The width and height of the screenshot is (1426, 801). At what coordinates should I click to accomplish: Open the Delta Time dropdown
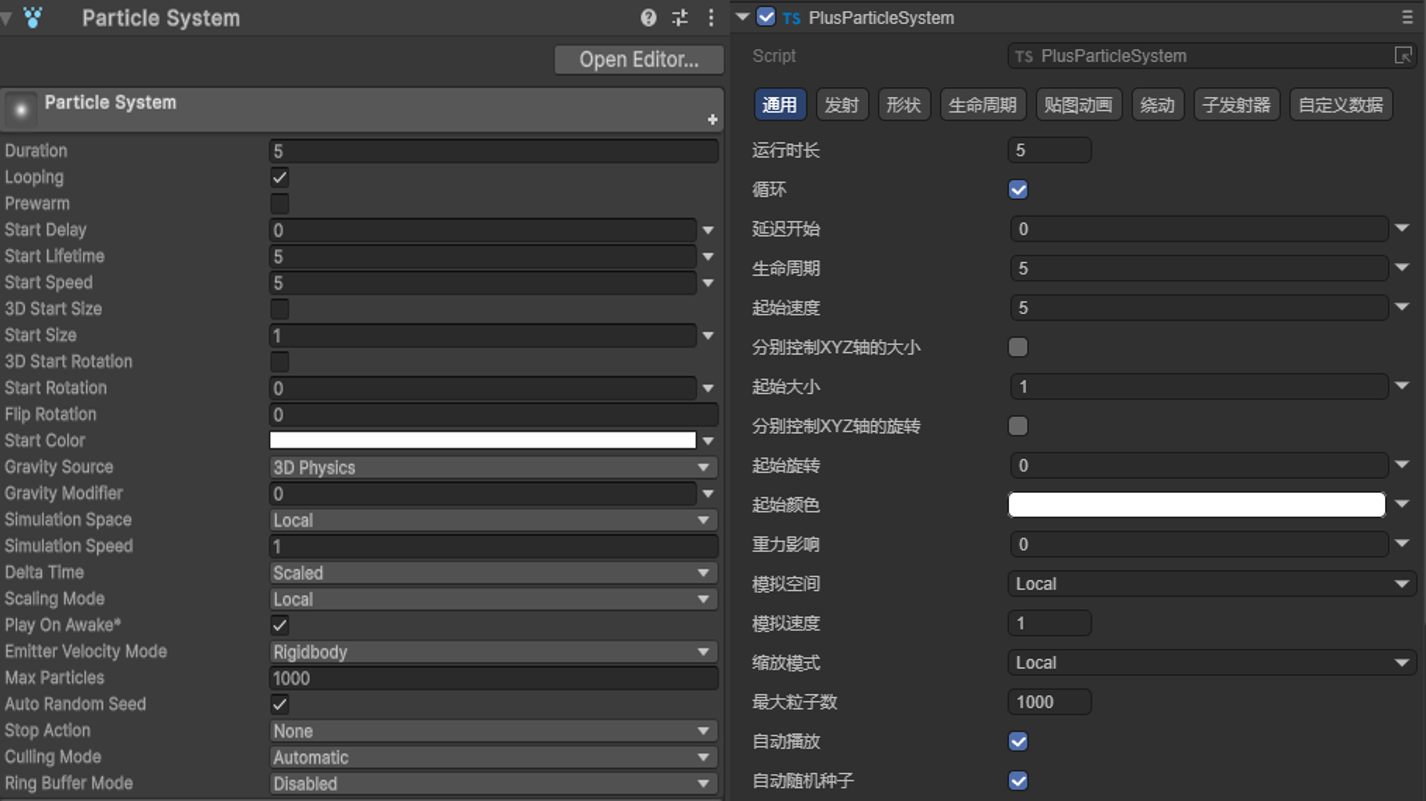tap(493, 573)
